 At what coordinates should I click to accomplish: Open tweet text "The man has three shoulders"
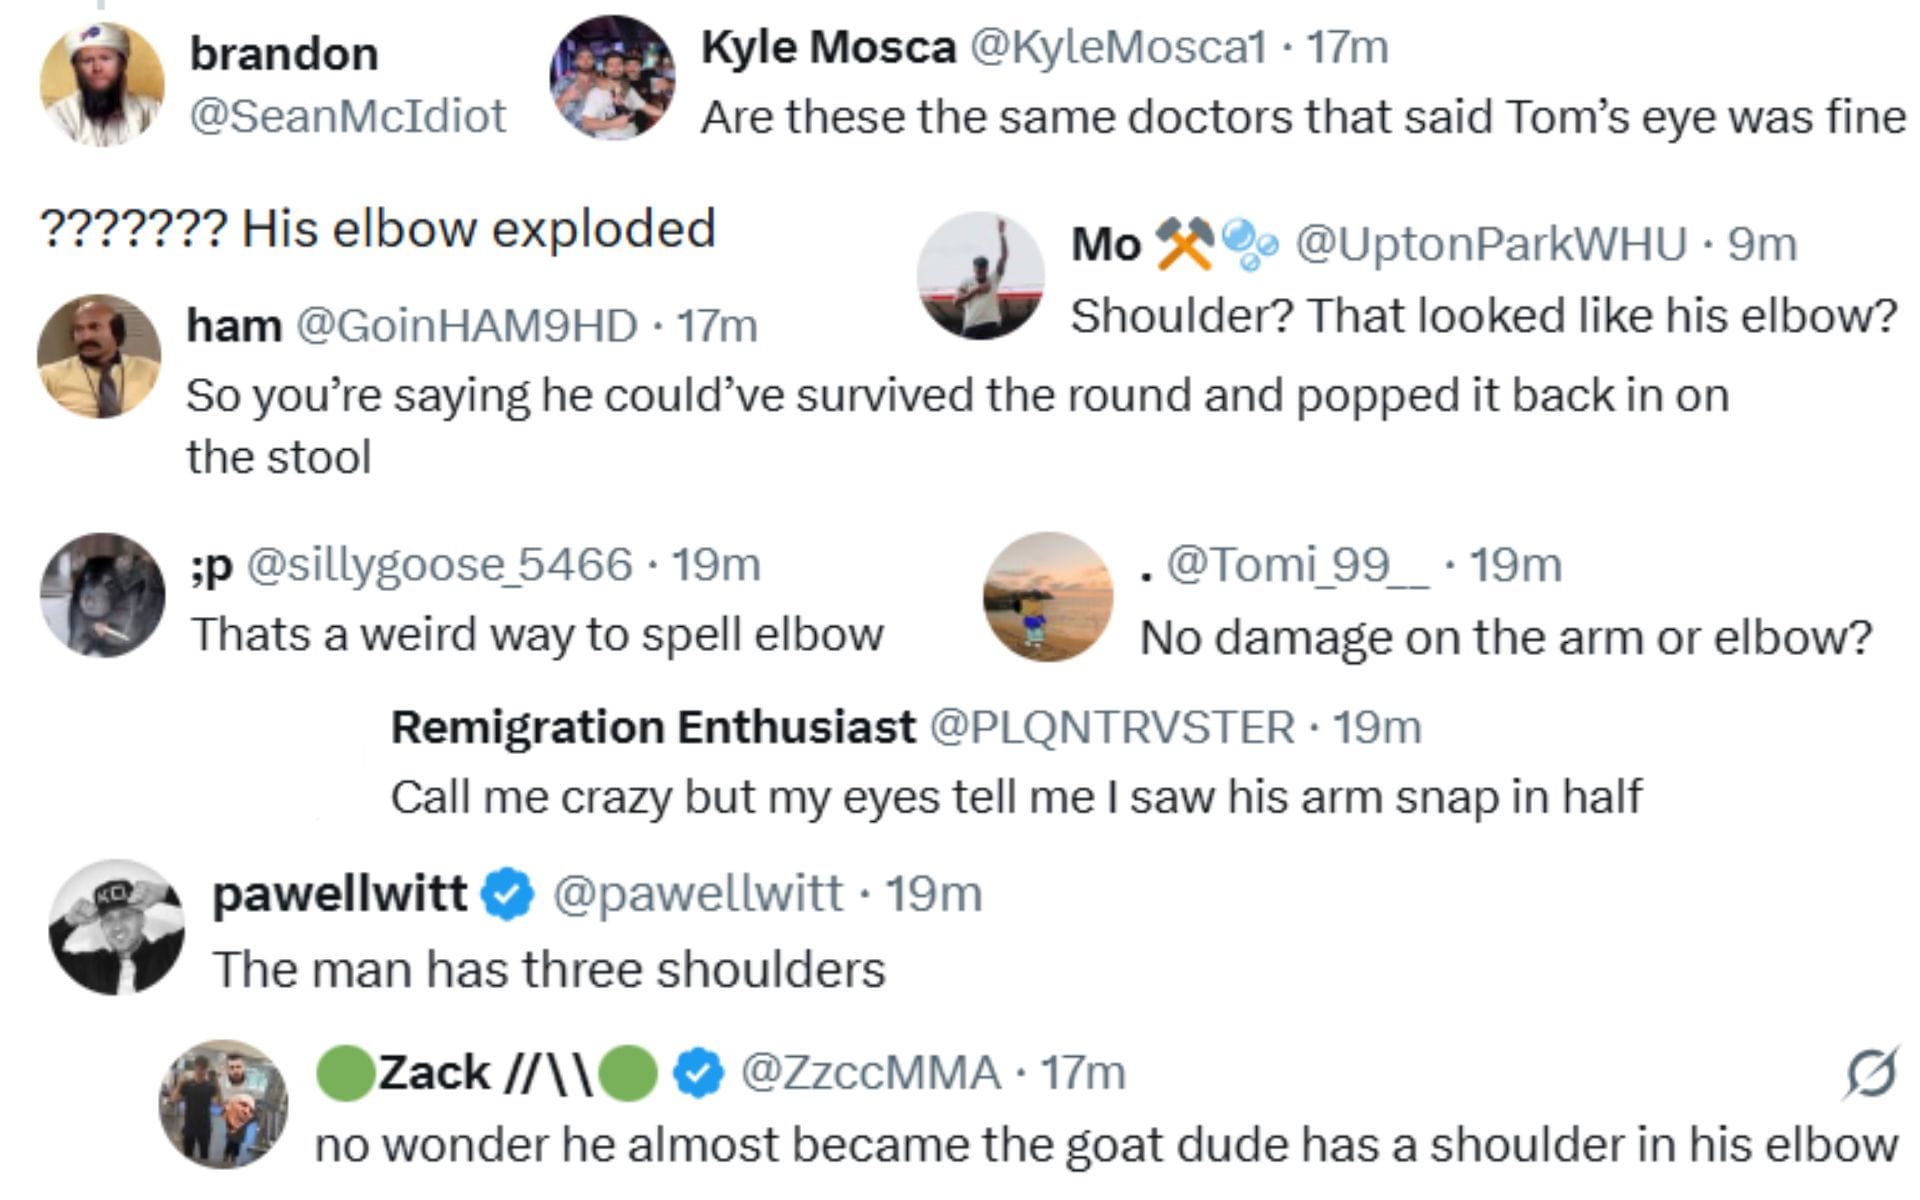[549, 969]
